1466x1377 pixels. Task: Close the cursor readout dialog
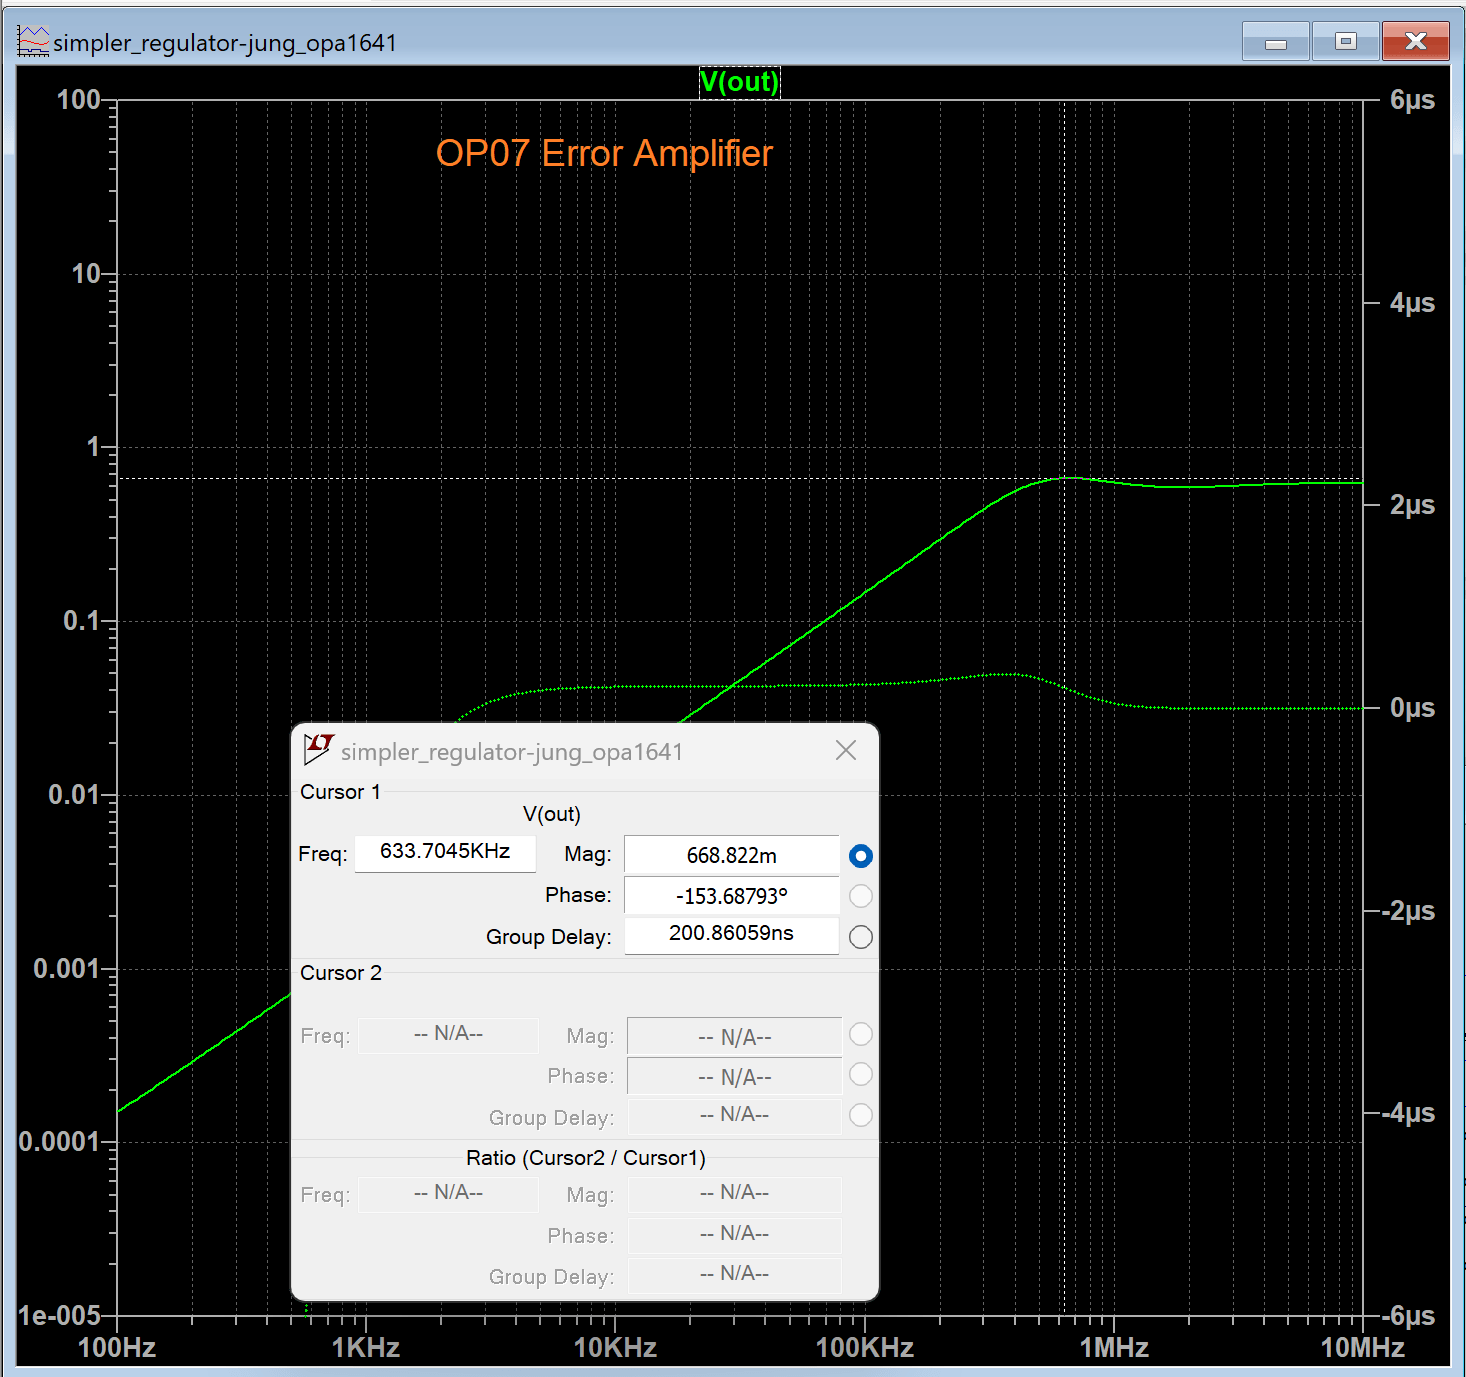[846, 750]
